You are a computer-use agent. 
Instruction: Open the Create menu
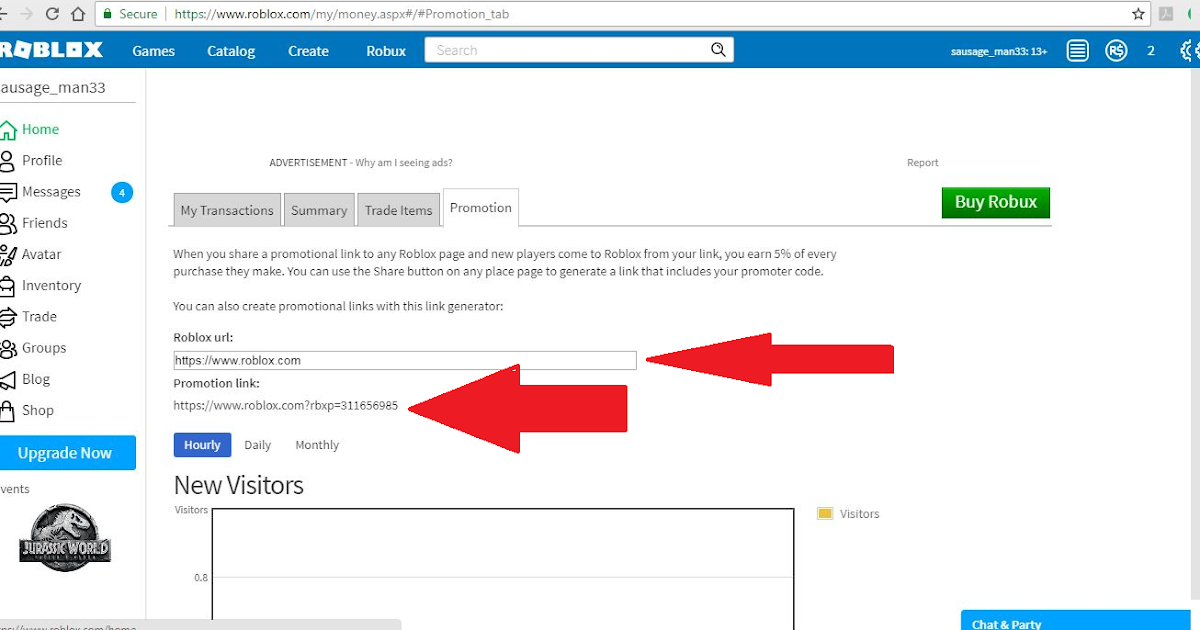(x=308, y=51)
